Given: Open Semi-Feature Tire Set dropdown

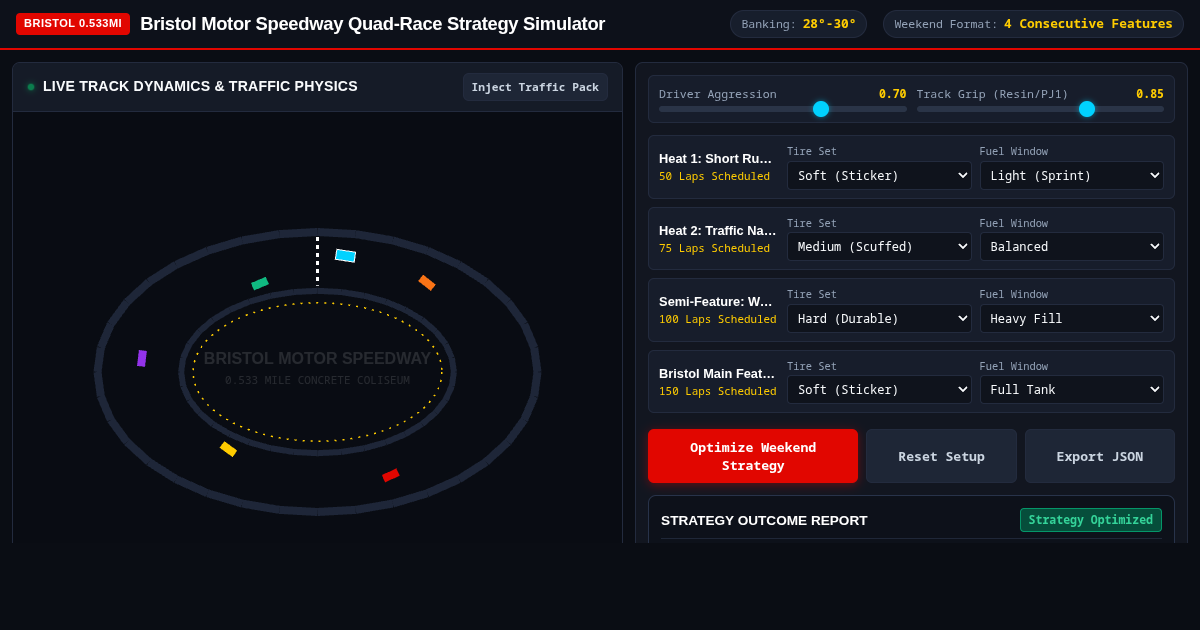Looking at the screenshot, I should pyautogui.click(x=879, y=319).
